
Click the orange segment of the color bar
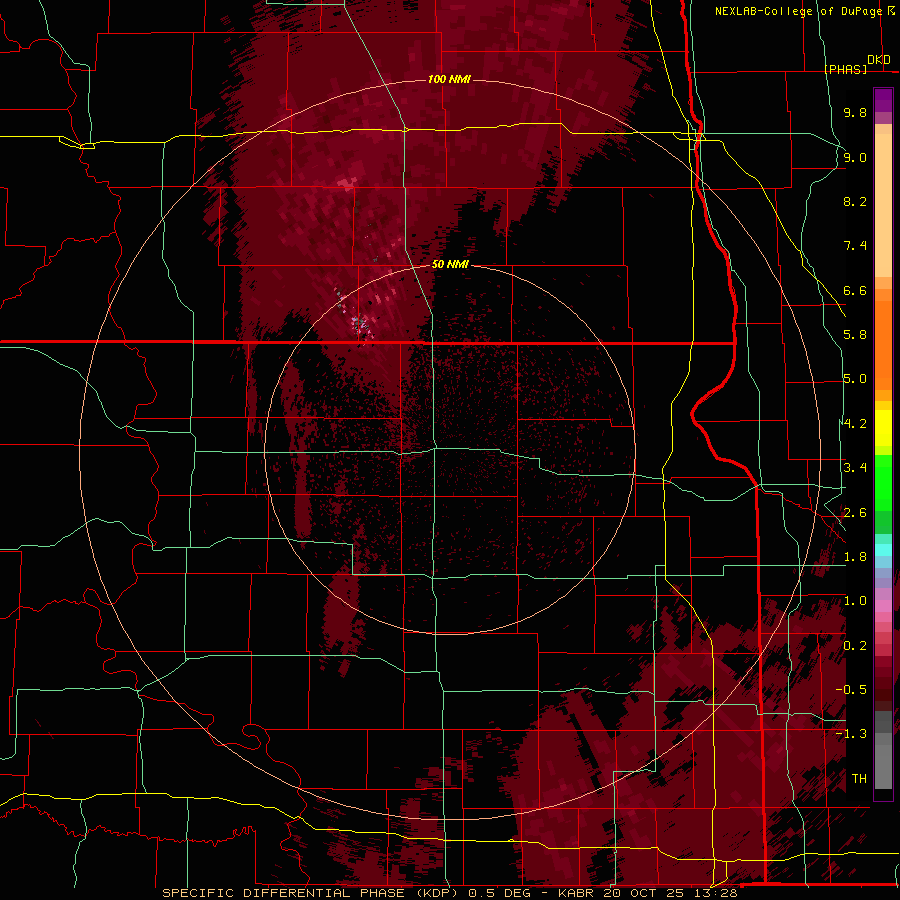click(x=883, y=344)
